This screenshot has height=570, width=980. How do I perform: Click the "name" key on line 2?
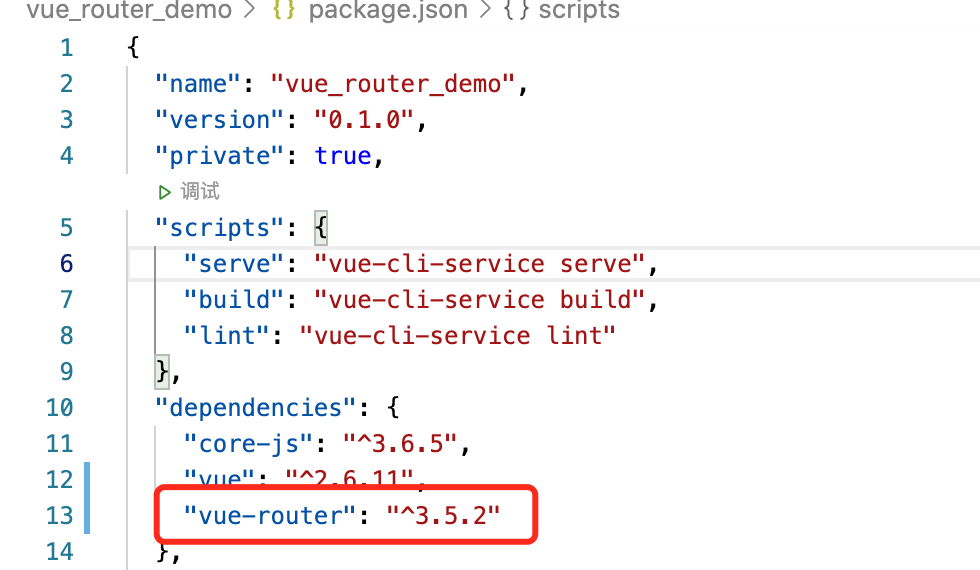205,84
